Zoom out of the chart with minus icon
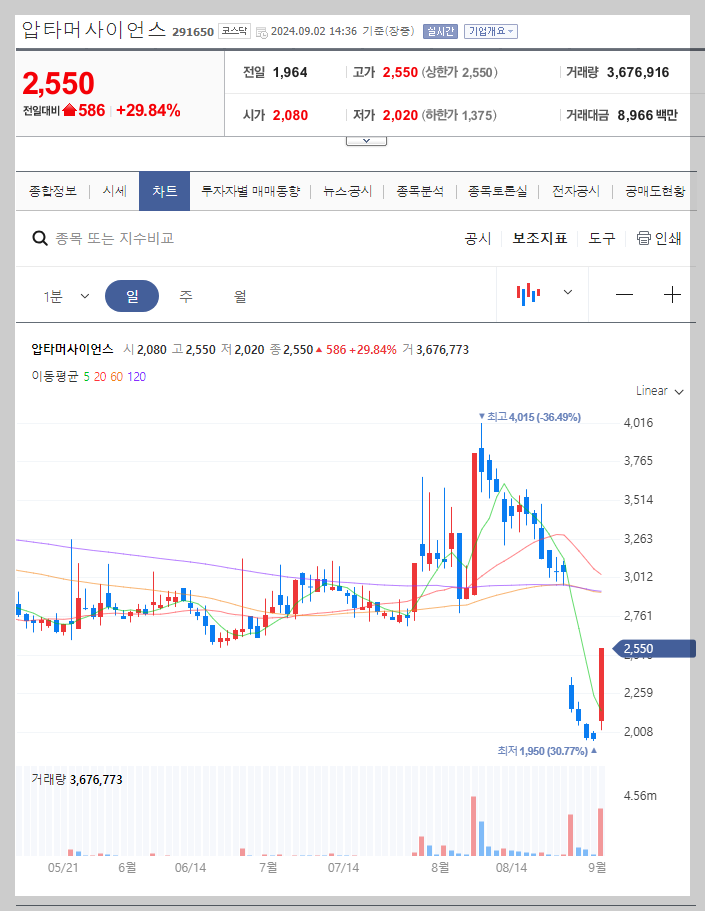The image size is (705, 911). point(625,294)
